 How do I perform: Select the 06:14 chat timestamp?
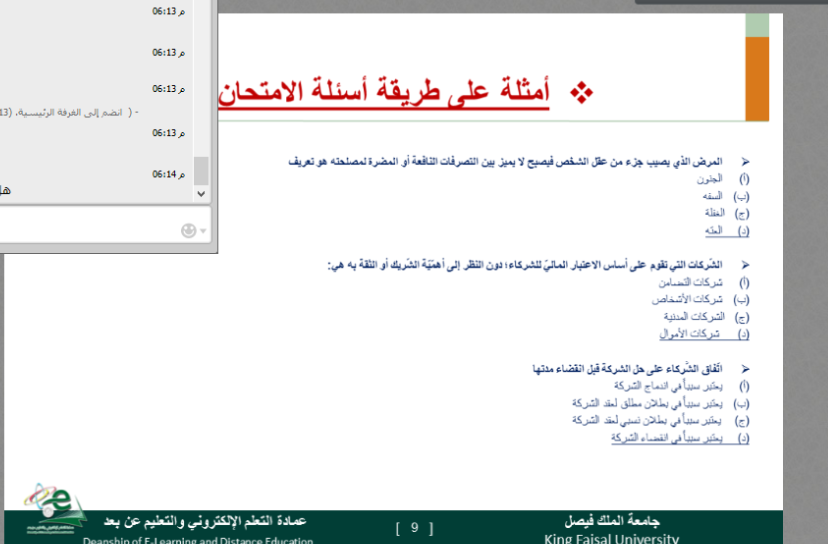(x=168, y=174)
